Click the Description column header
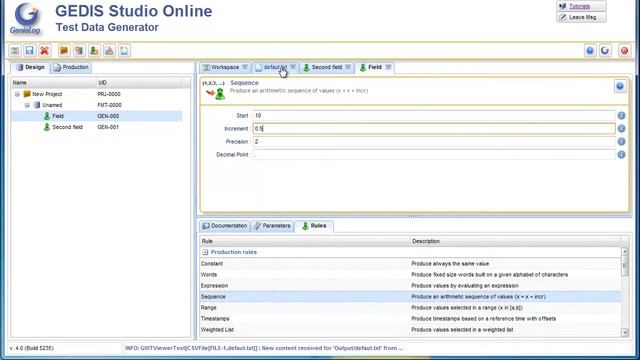The image size is (640, 360). click(515, 241)
